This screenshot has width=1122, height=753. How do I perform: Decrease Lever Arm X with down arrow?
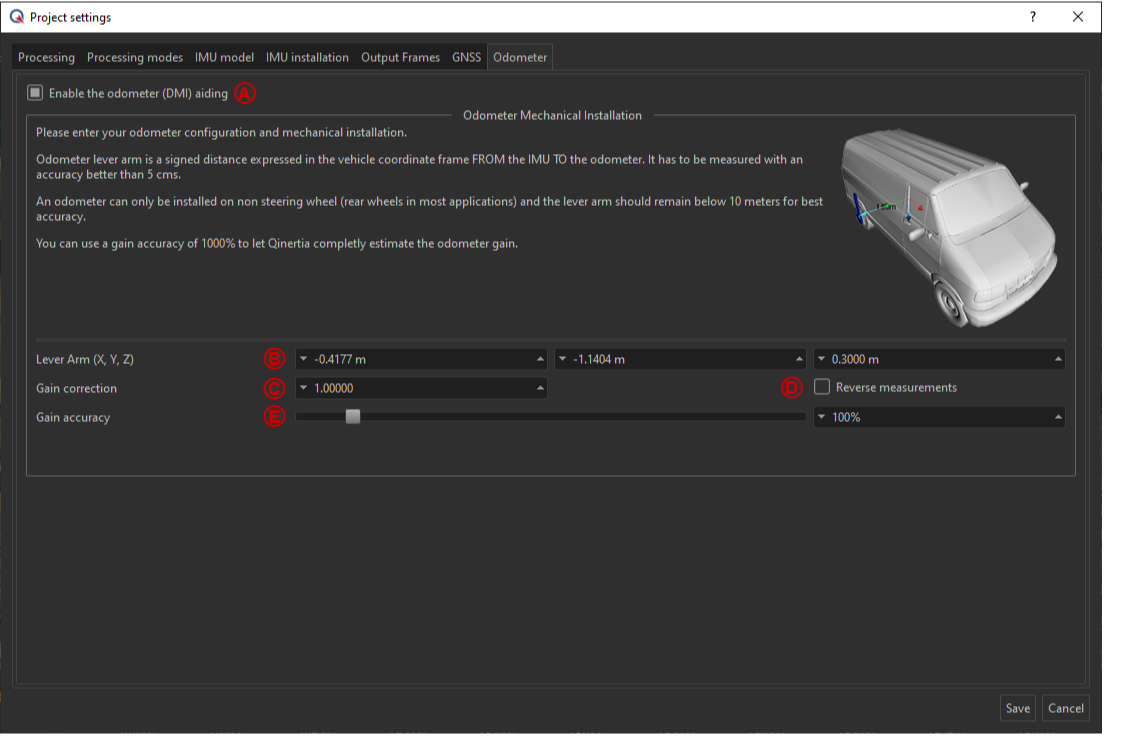tap(303, 359)
